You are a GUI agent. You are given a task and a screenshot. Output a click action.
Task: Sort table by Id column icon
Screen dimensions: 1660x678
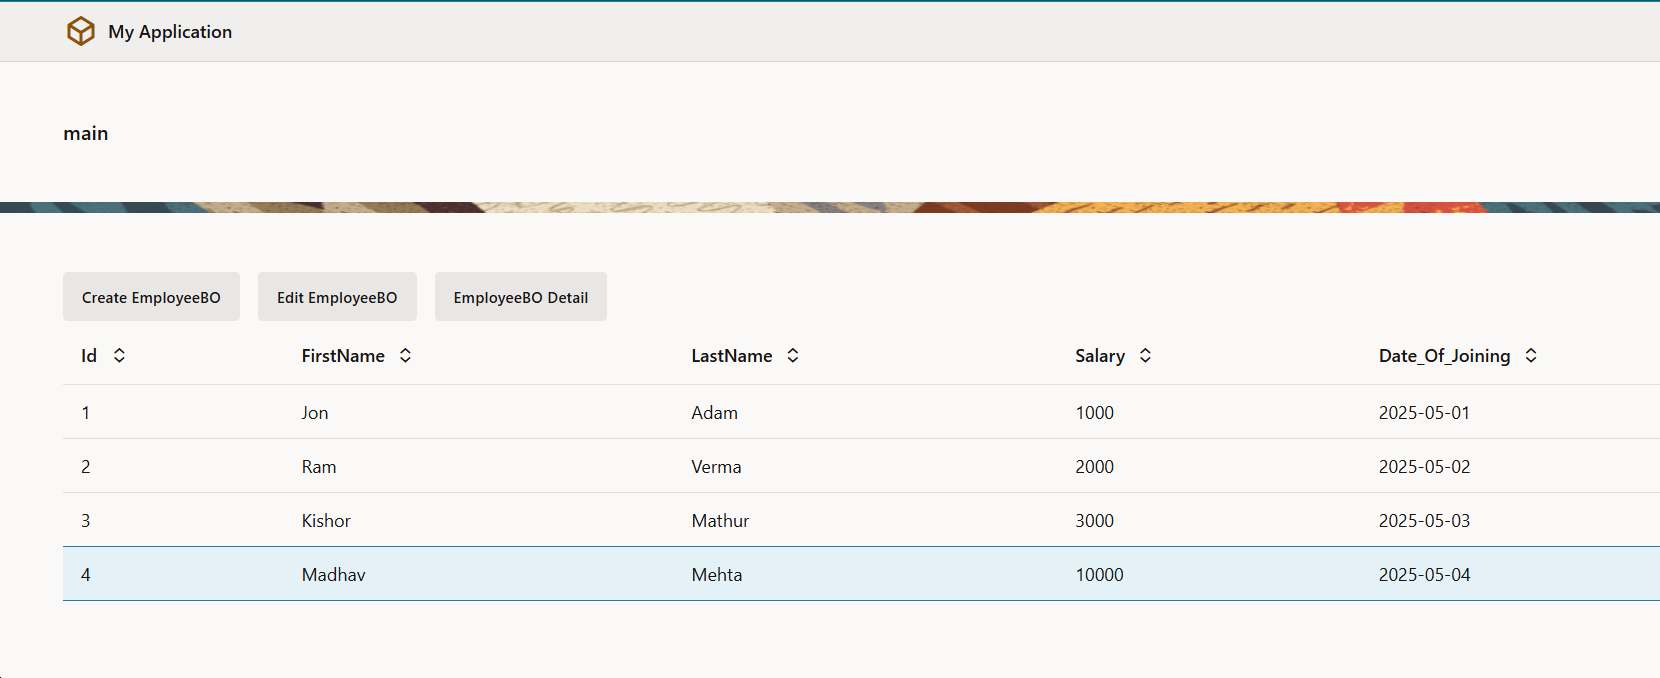coord(119,356)
